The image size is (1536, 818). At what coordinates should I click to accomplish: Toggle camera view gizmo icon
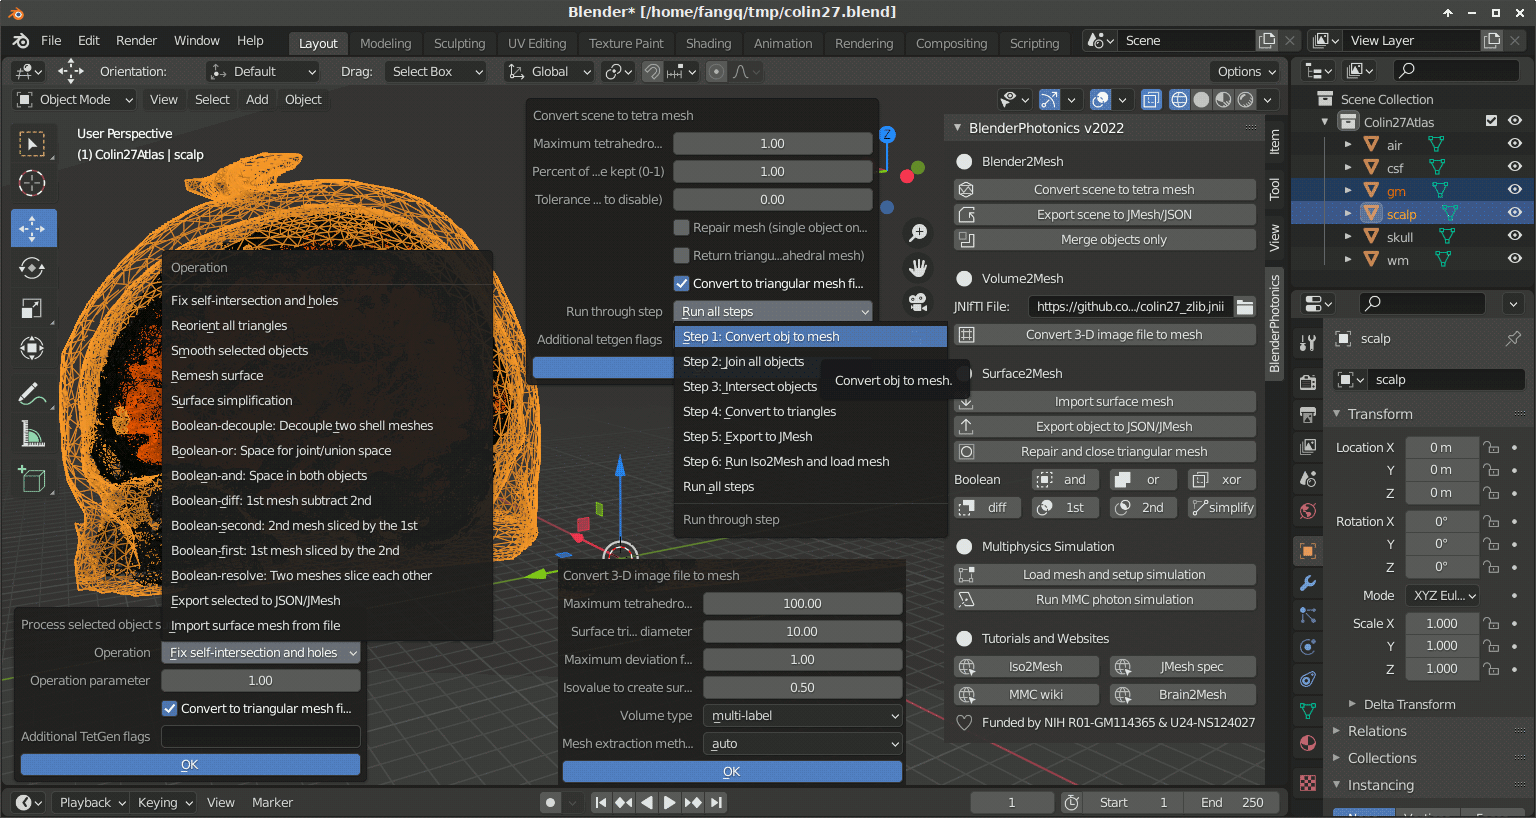(x=917, y=301)
